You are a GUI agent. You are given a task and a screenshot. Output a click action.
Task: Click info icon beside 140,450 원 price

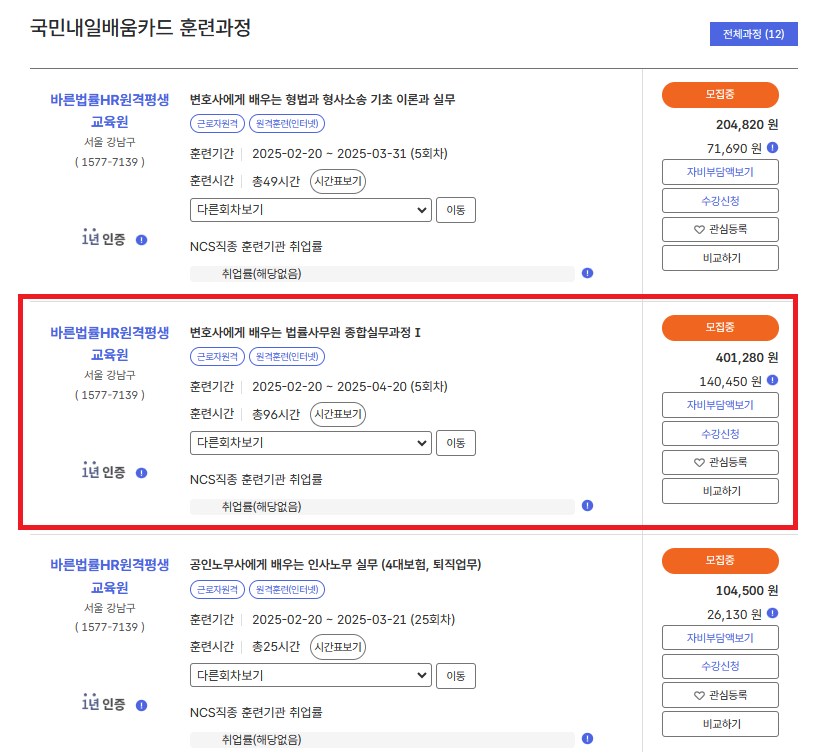coord(772,381)
